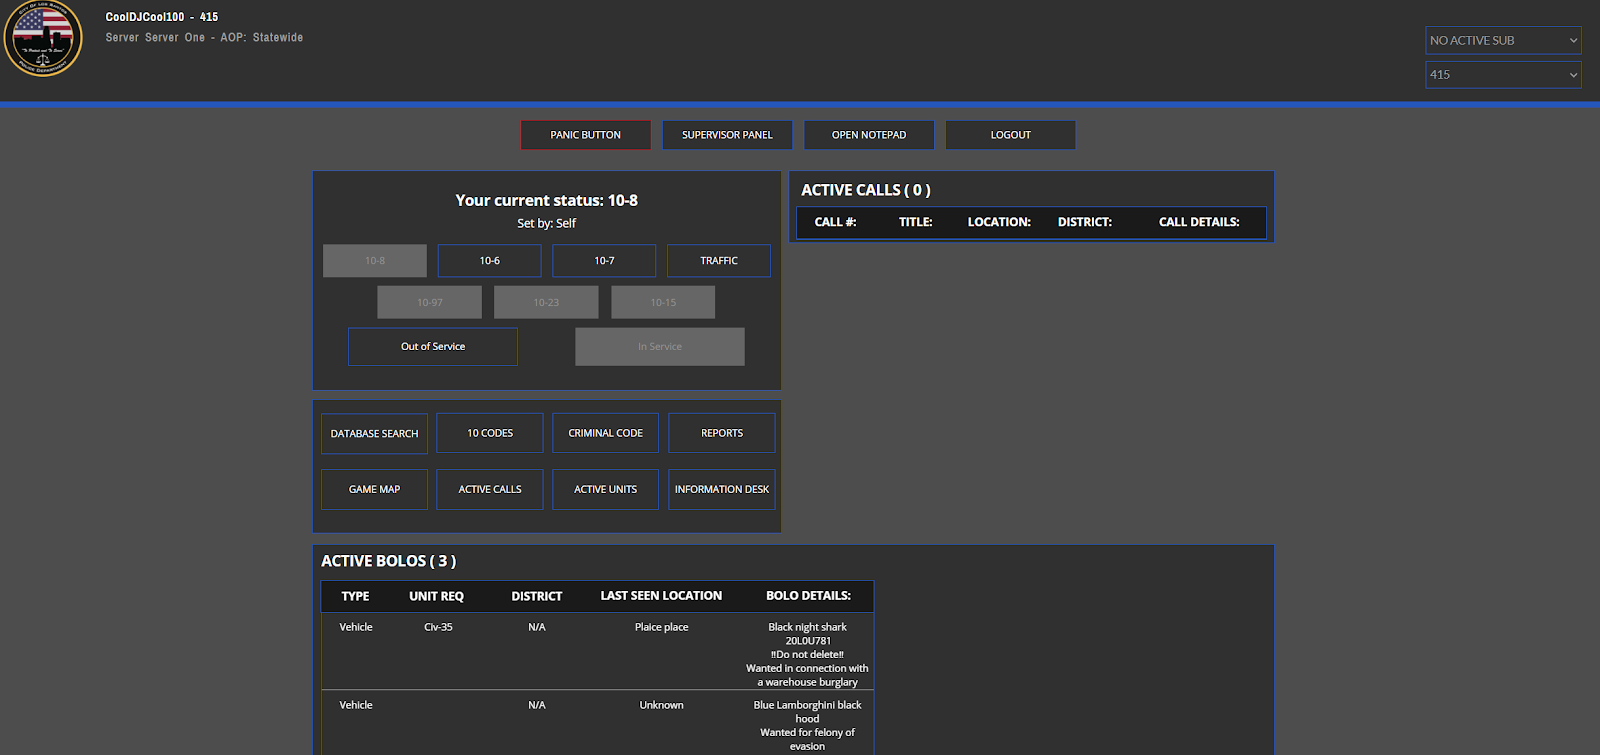
Task: Set status to 10-6
Action: (x=489, y=261)
